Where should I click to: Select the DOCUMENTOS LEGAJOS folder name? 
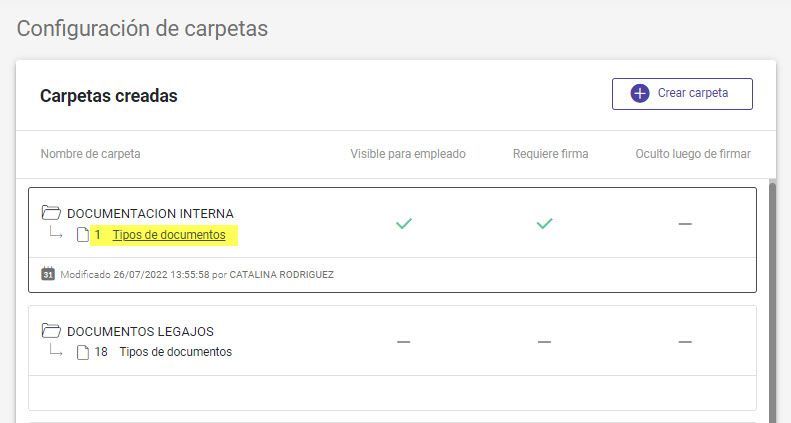[140, 331]
